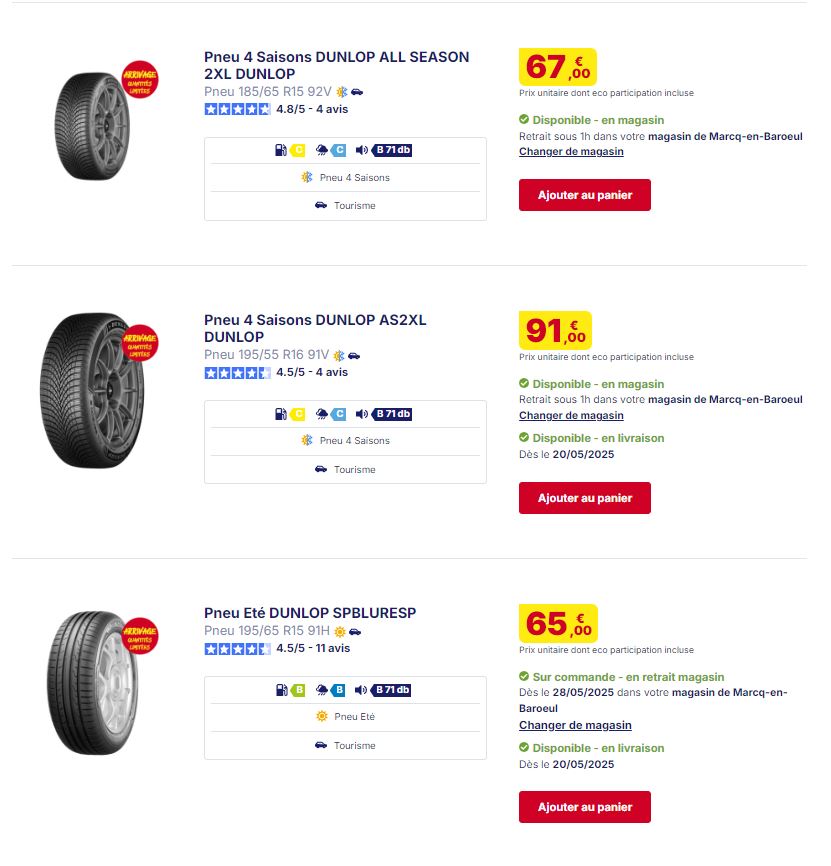The width and height of the screenshot is (831, 866).
Task: Click star rating 4.8/5 of All Season 2XL
Action: [237, 109]
